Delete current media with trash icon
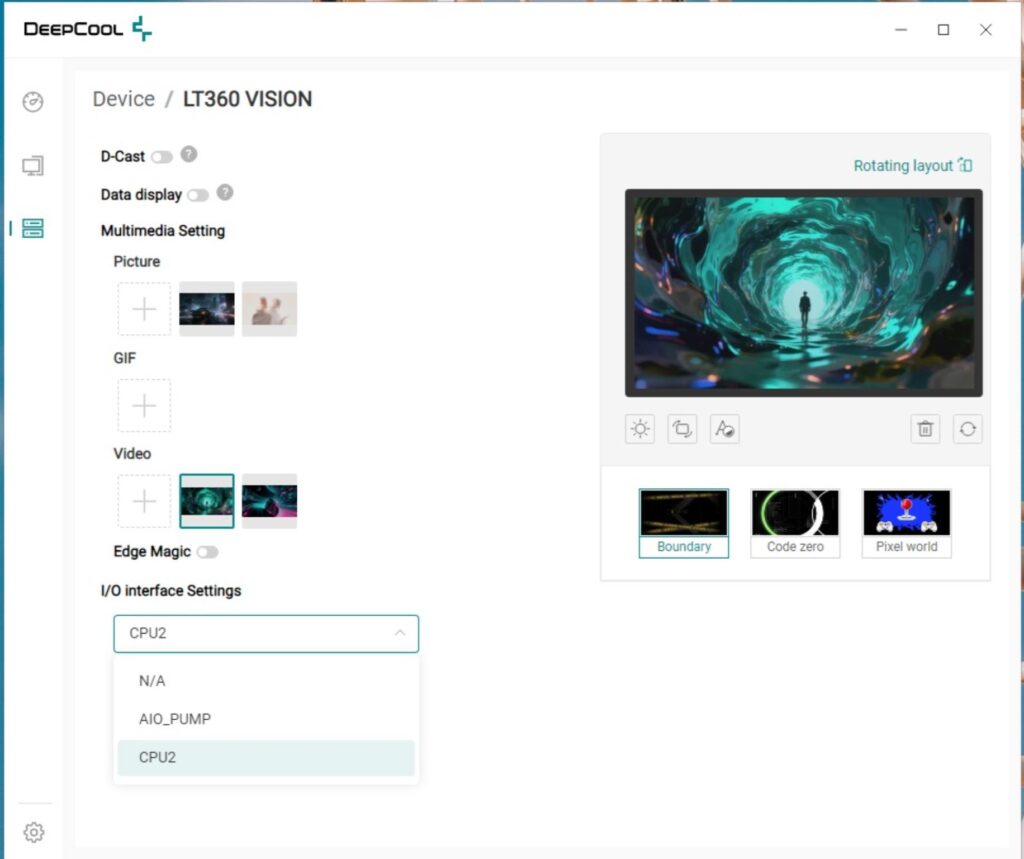Screen dimensions: 1024x859 click(925, 429)
